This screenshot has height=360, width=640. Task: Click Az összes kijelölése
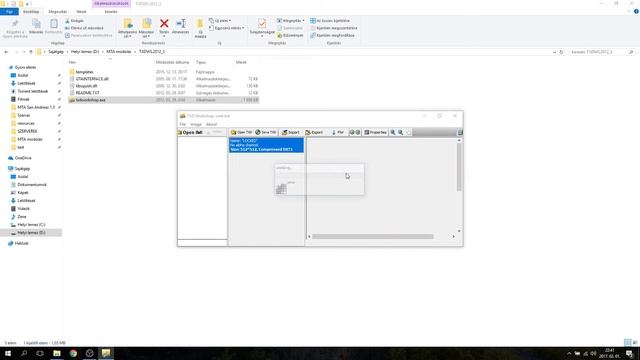330,21
